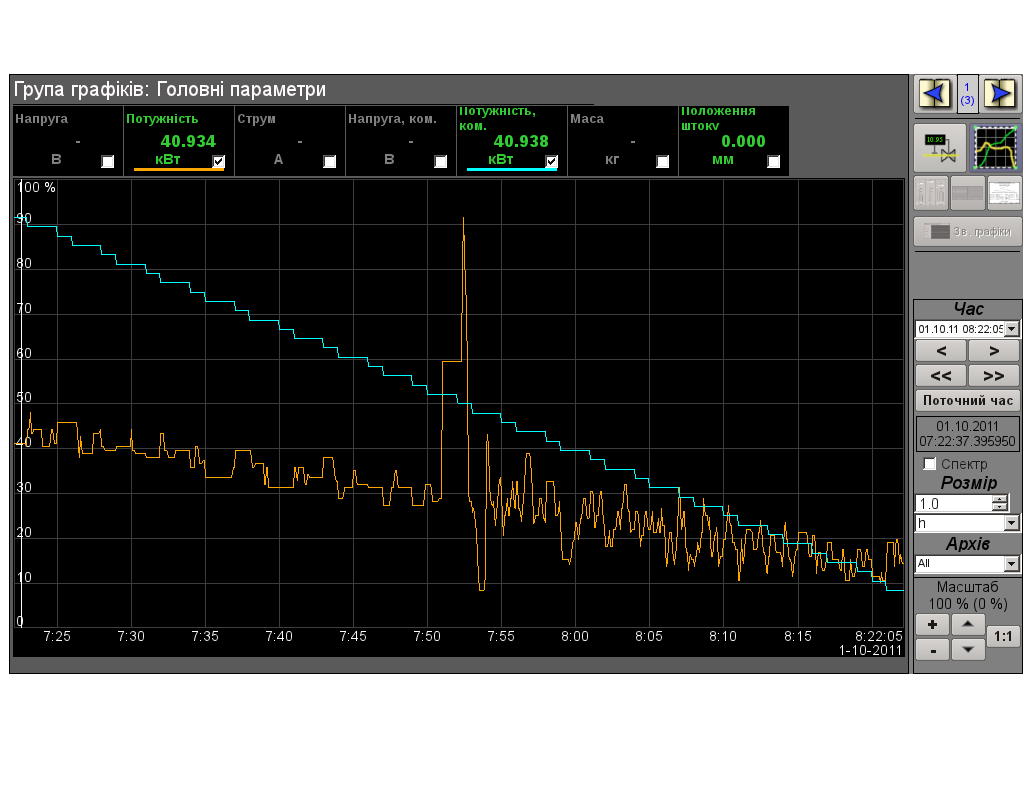The width and height of the screenshot is (1034, 793).
Task: Zoom out with the minus scale button
Action: (932, 649)
